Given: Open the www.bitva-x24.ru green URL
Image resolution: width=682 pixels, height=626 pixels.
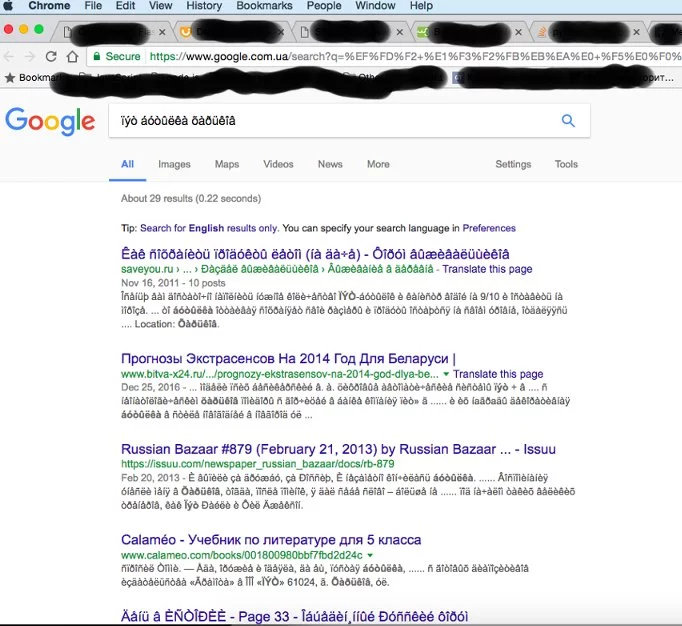Looking at the screenshot, I should 280,374.
